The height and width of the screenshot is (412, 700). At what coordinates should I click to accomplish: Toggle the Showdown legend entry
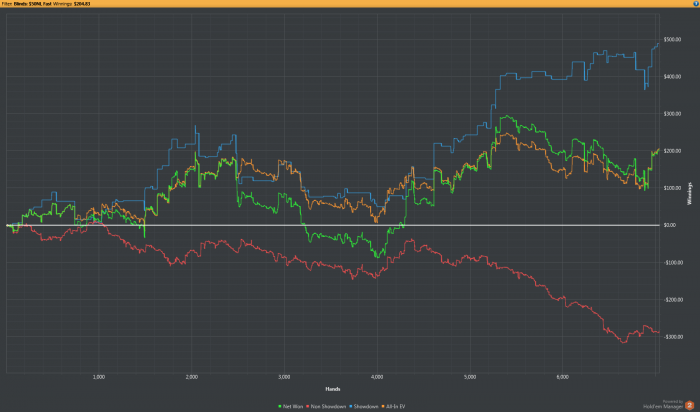(x=364, y=407)
